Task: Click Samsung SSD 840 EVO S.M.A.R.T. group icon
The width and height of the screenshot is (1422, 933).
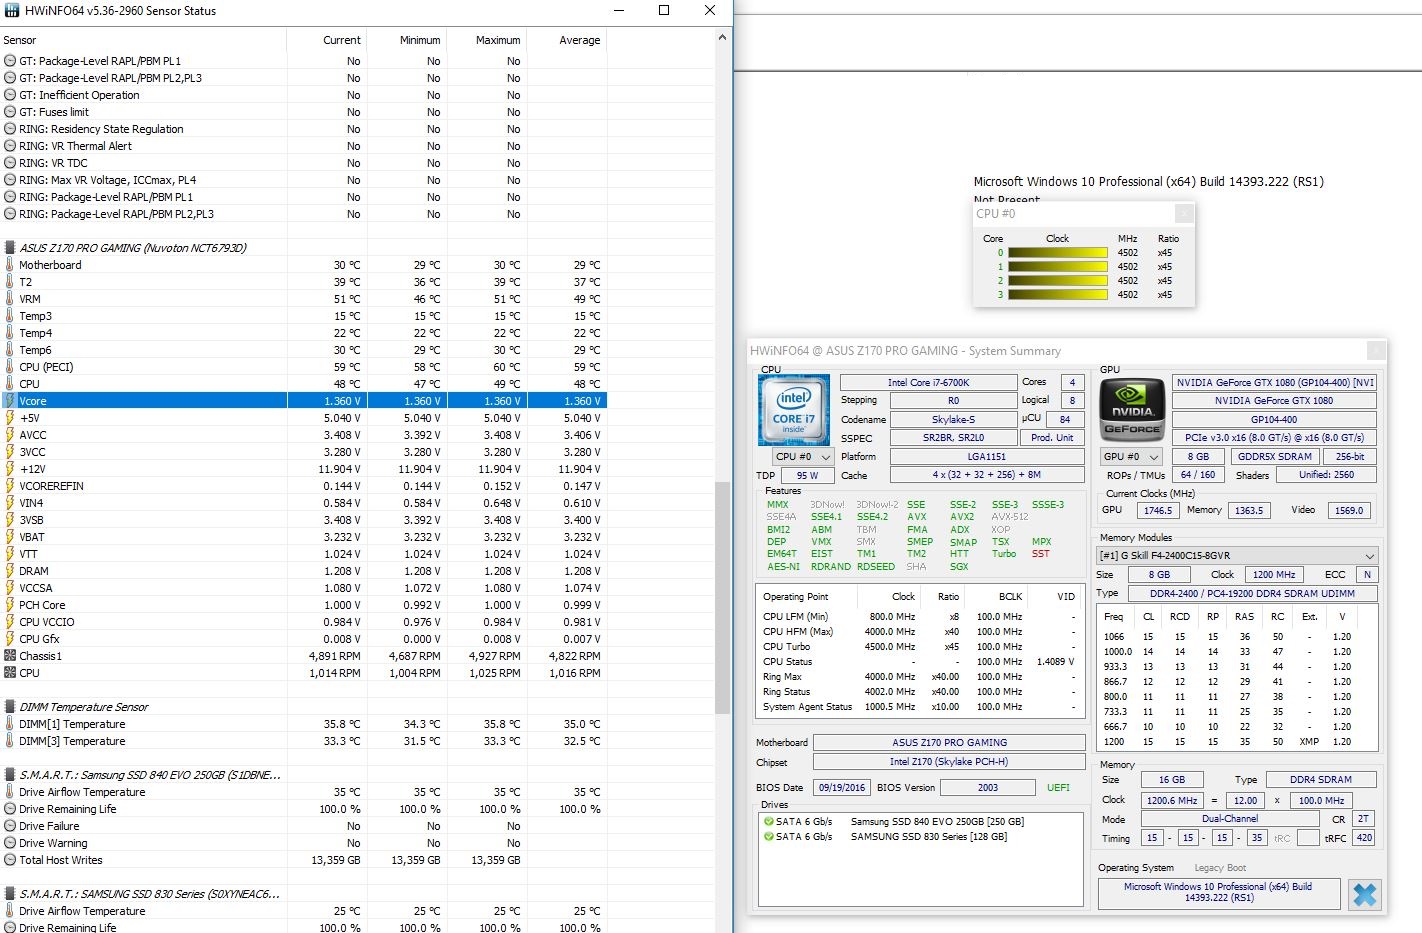Action: 10,775
